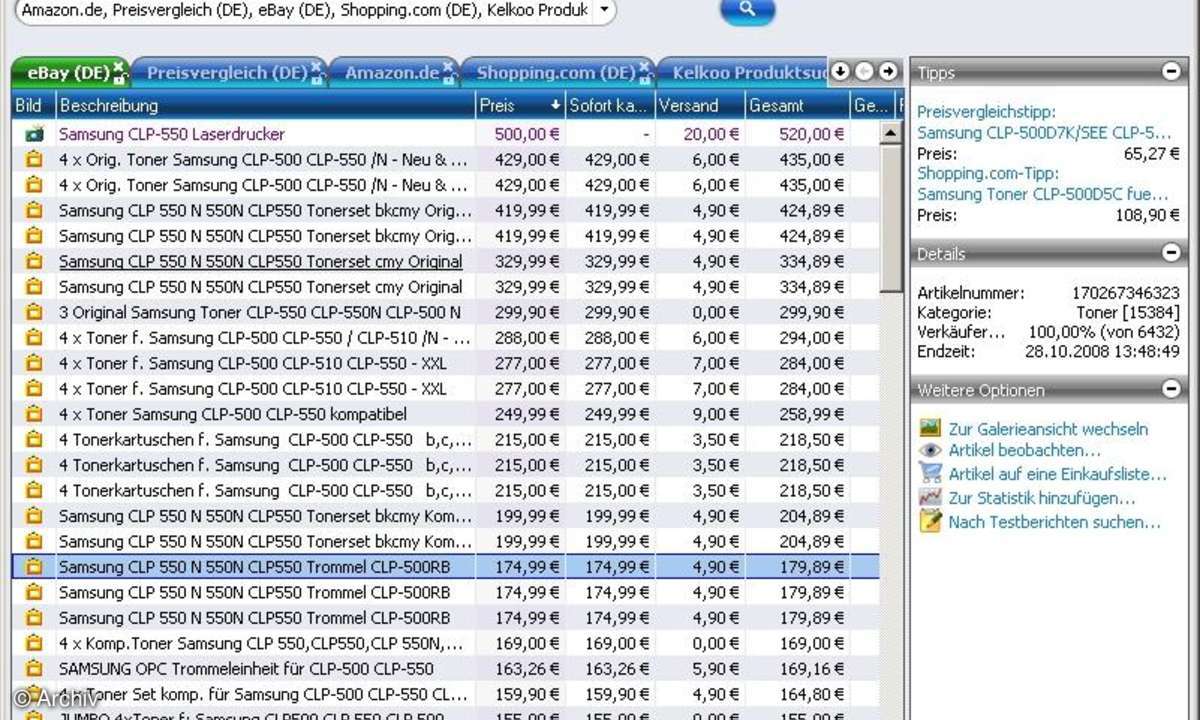Move tab strip to the left
The image size is (1200, 720).
[864, 72]
